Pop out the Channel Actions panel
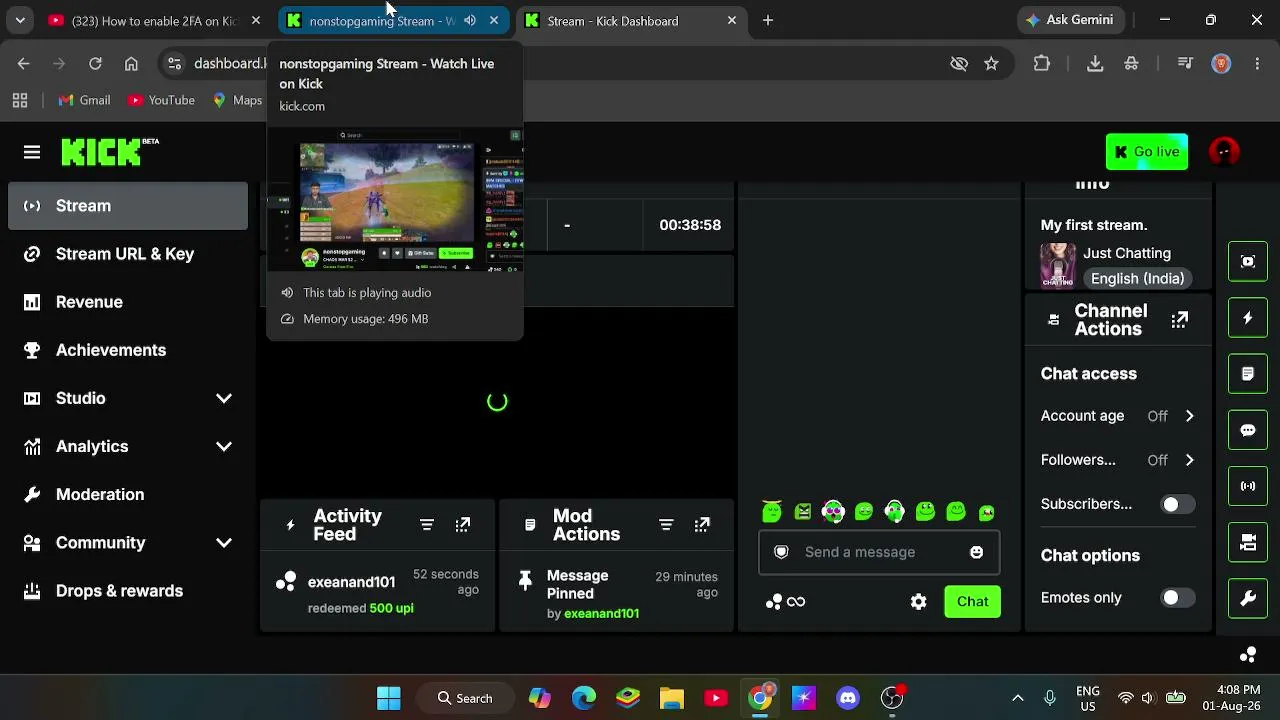This screenshot has height=720, width=1280. coord(1180,320)
